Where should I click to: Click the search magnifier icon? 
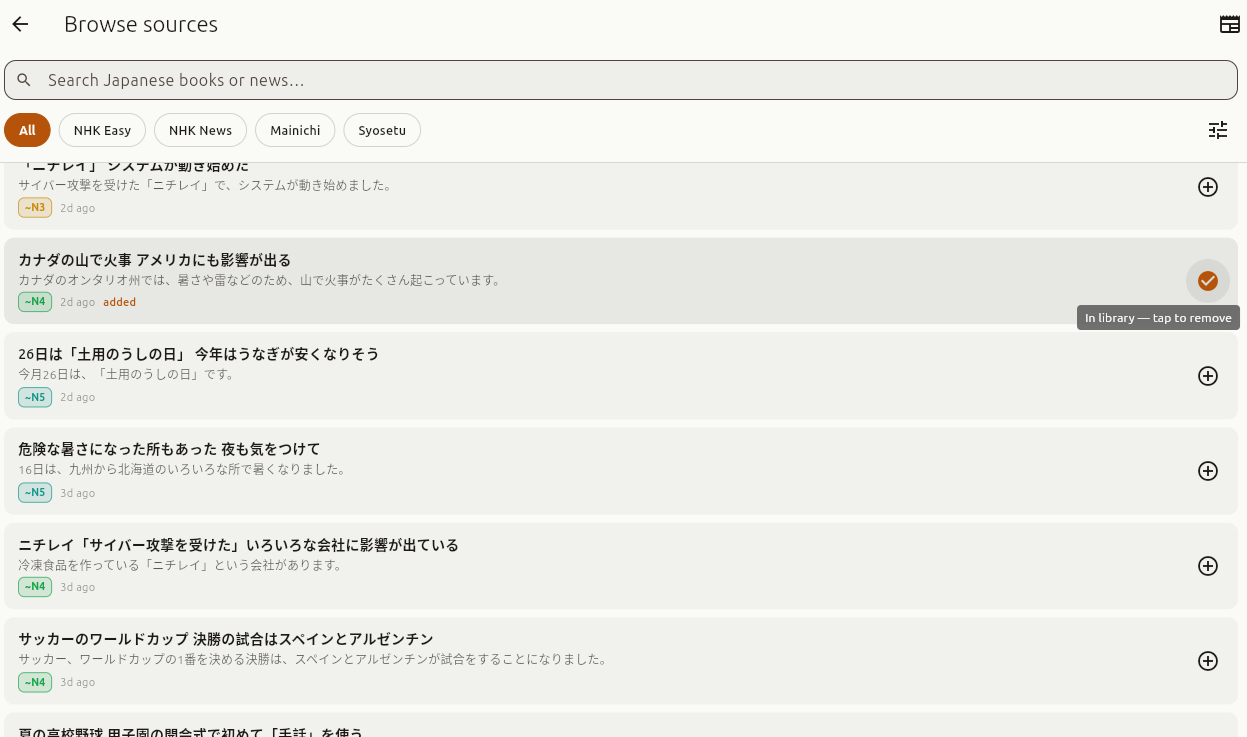[24, 80]
